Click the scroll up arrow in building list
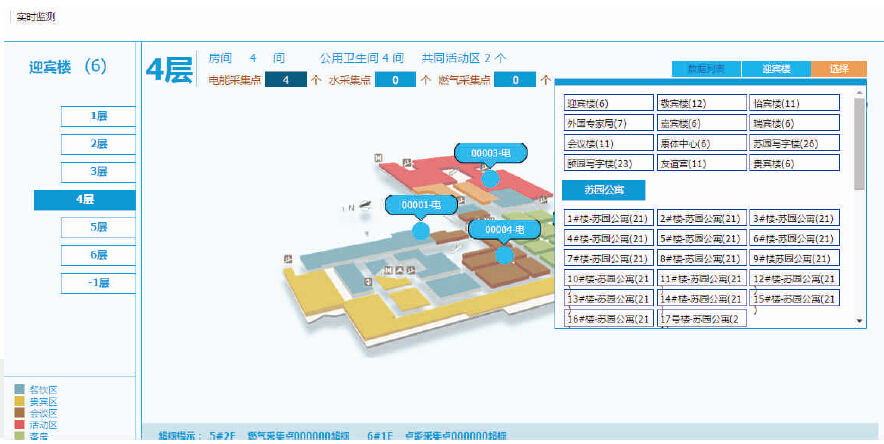This screenshot has height=444, width=884. point(859,91)
